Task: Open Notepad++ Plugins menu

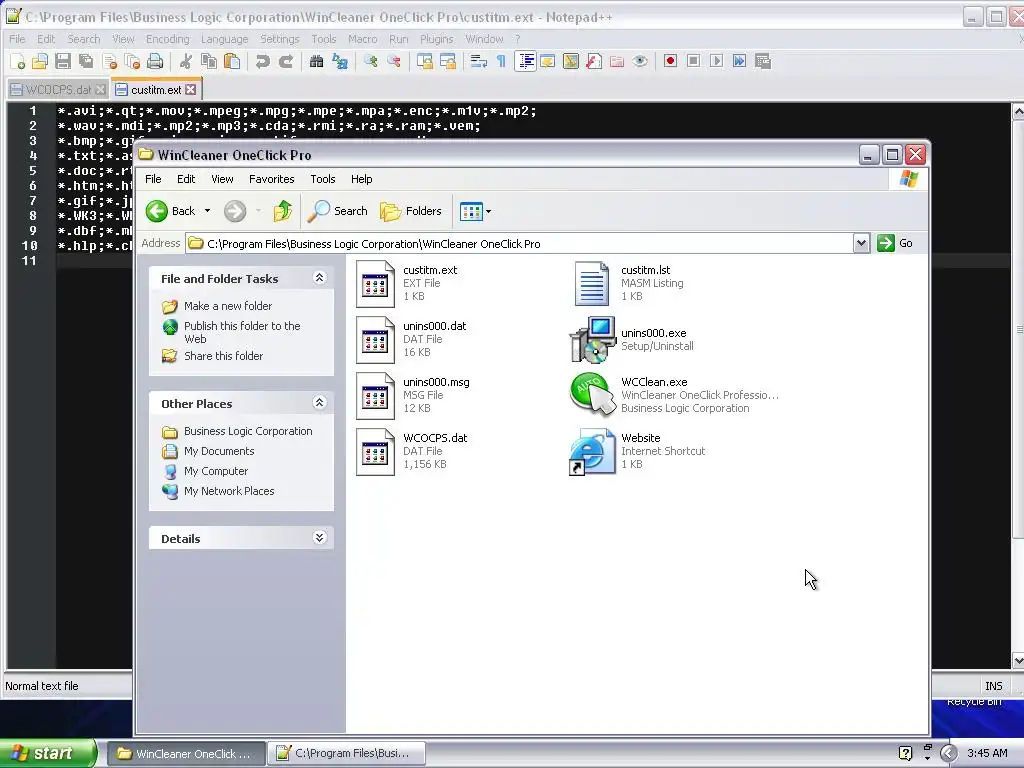Action: (436, 39)
